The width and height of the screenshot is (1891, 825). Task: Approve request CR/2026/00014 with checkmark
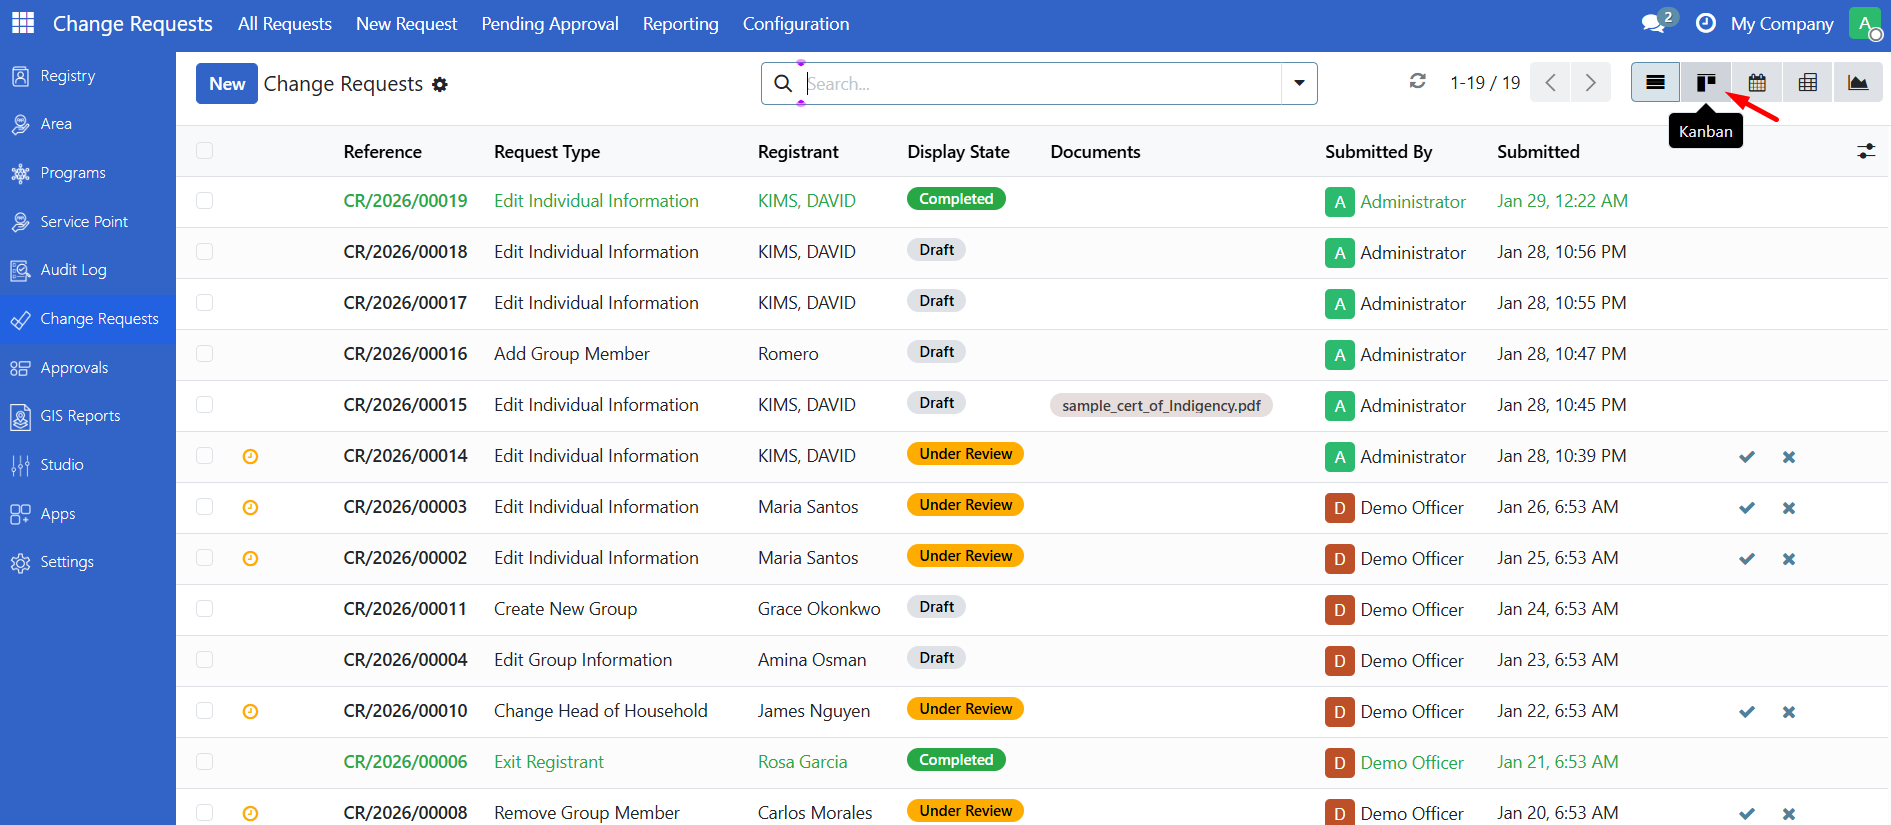pyautogui.click(x=1747, y=457)
